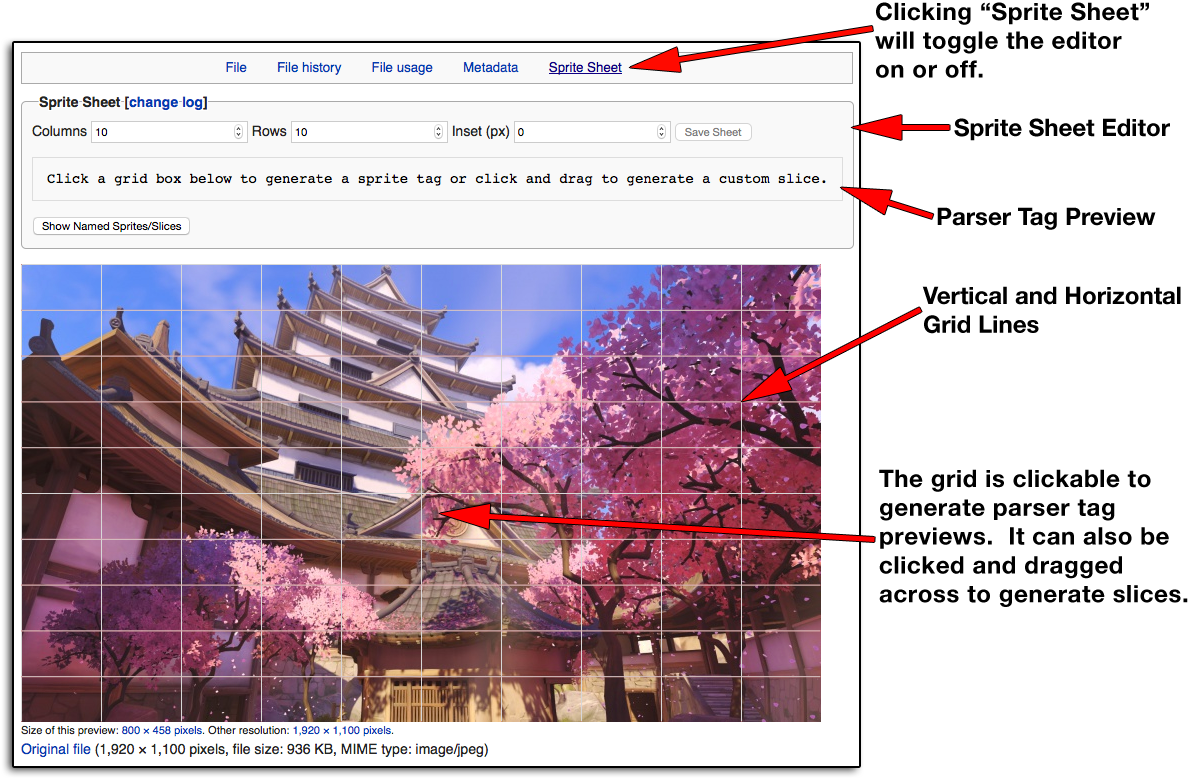The width and height of the screenshot is (1189, 778).
Task: Click the Columns field stepper arrows
Action: [x=239, y=132]
